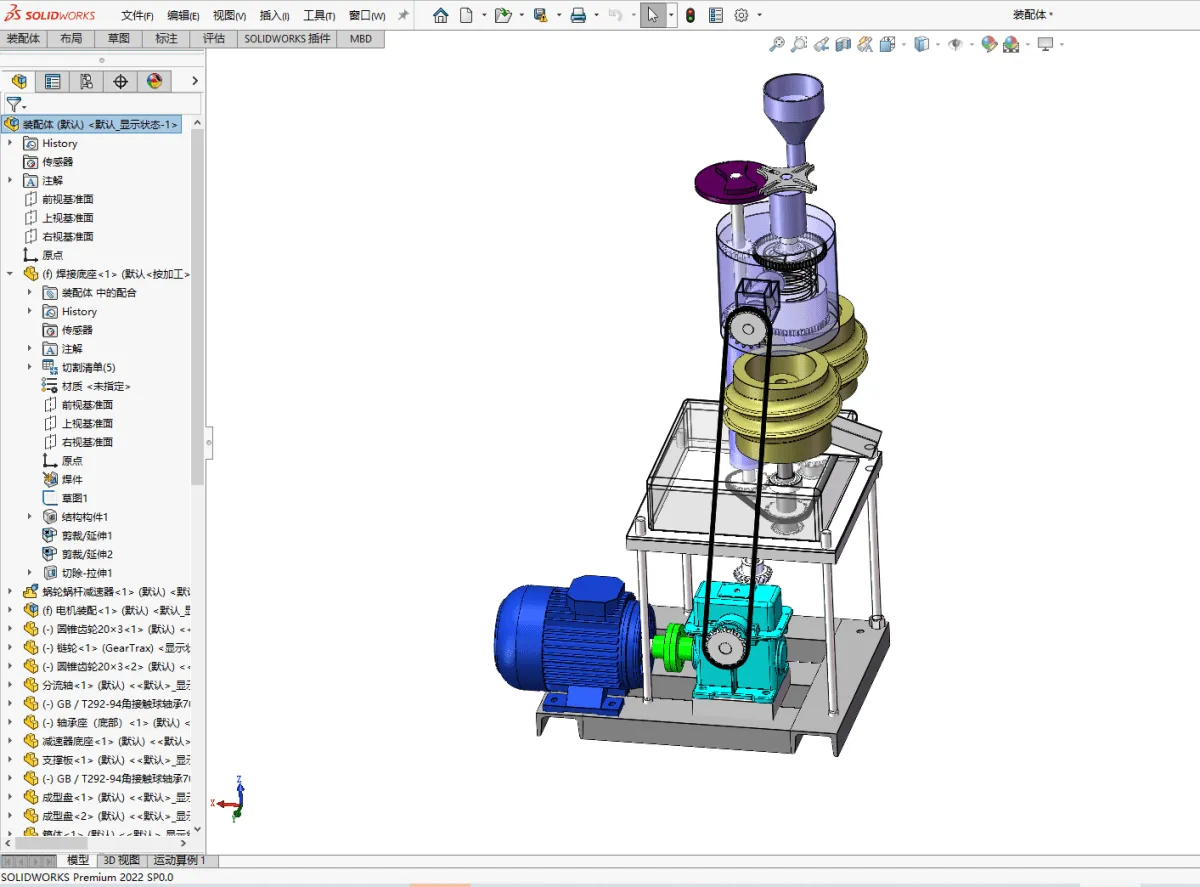
Task: Click the Print icon in the toolbar
Action: click(x=578, y=15)
